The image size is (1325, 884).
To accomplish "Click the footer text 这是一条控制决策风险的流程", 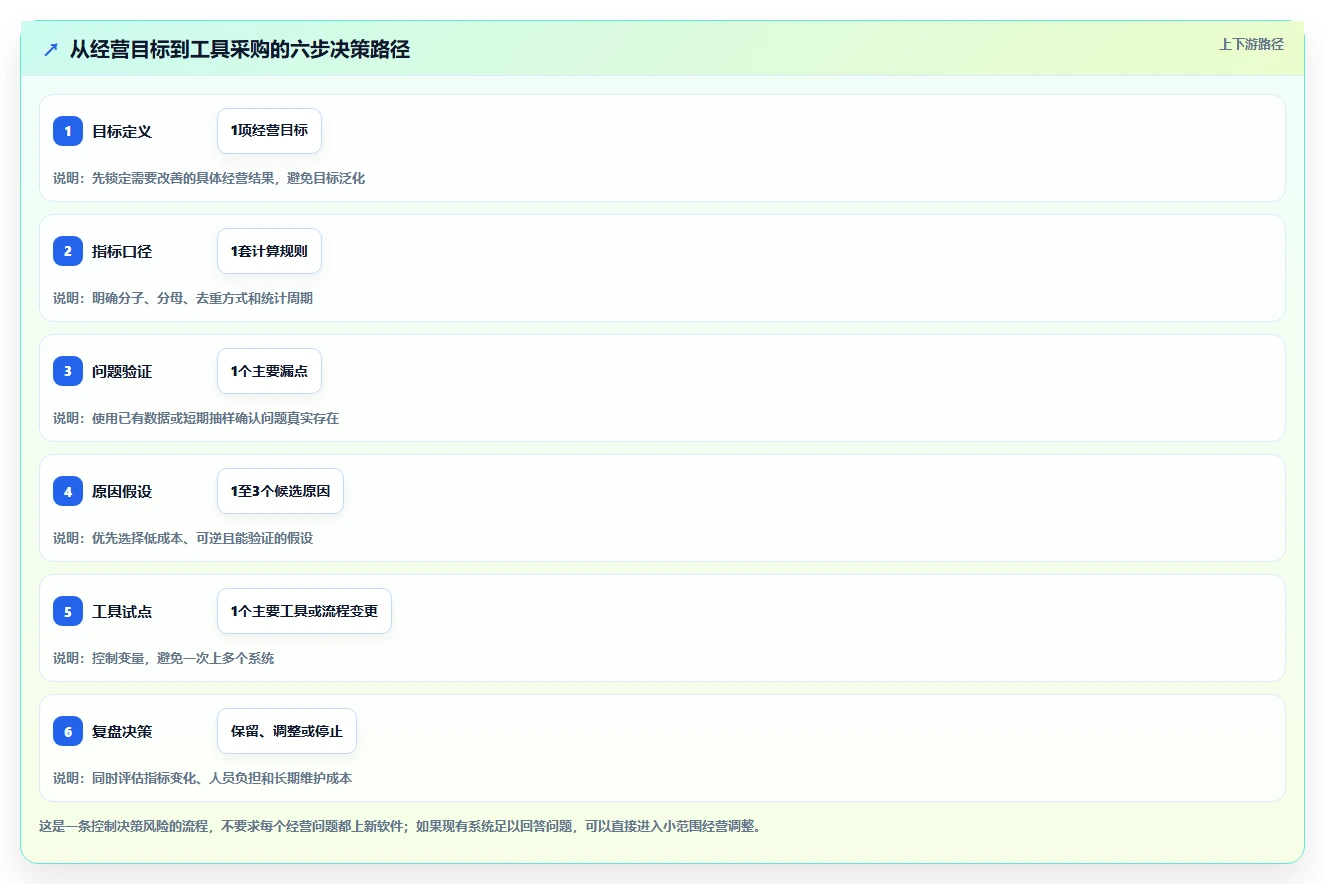I will [124, 826].
